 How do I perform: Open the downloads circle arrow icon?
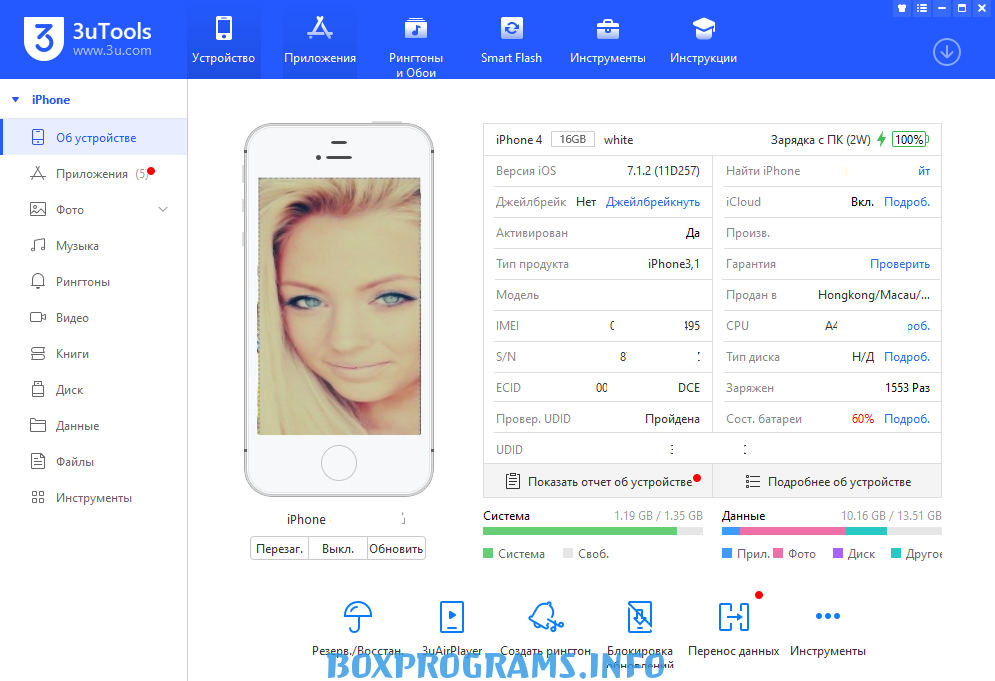947,52
